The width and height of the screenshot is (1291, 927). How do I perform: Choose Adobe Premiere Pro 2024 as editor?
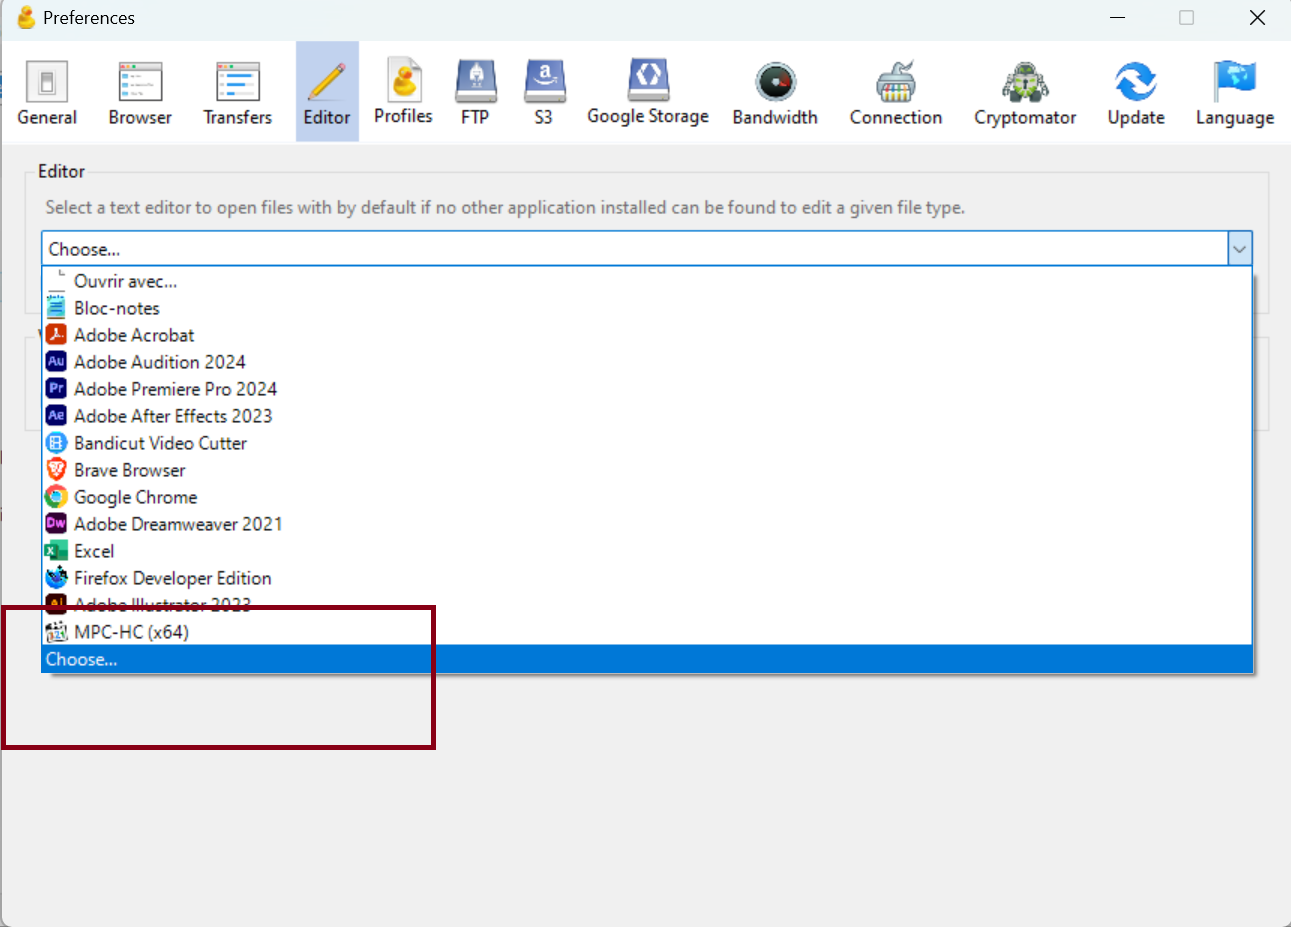coord(647,389)
